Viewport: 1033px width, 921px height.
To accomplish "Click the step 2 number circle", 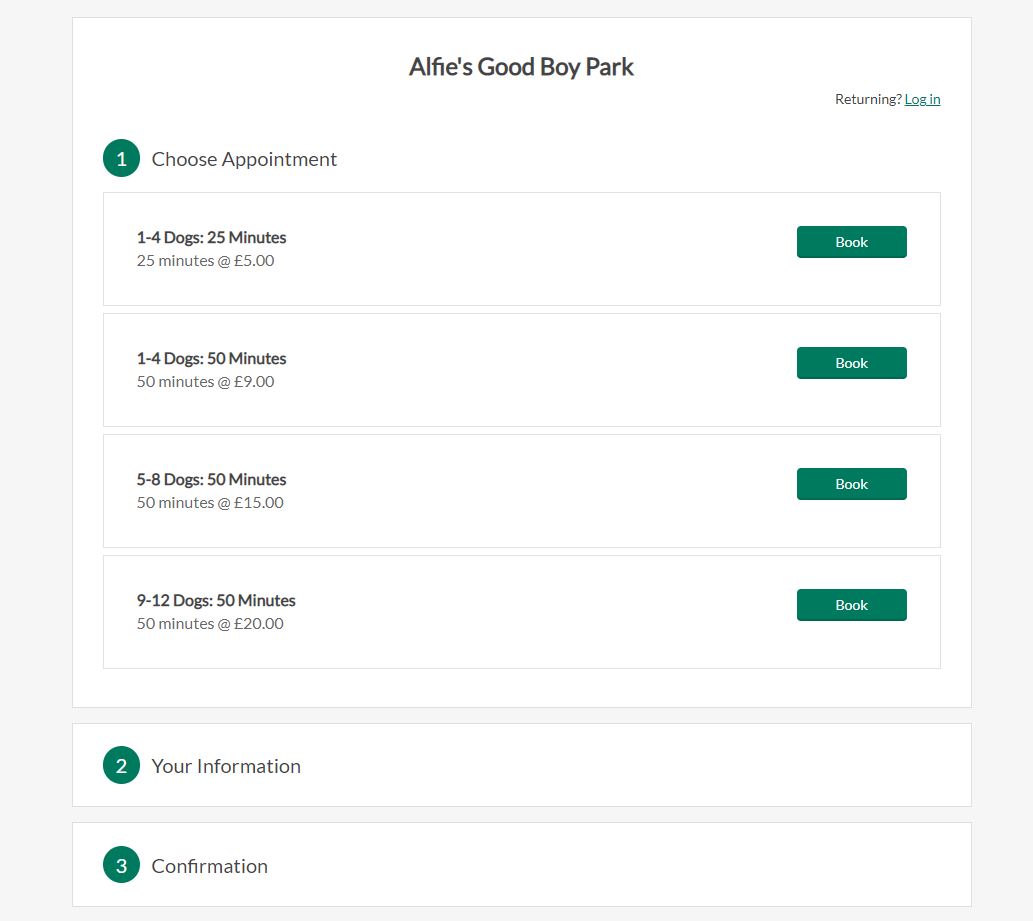I will click(x=121, y=766).
